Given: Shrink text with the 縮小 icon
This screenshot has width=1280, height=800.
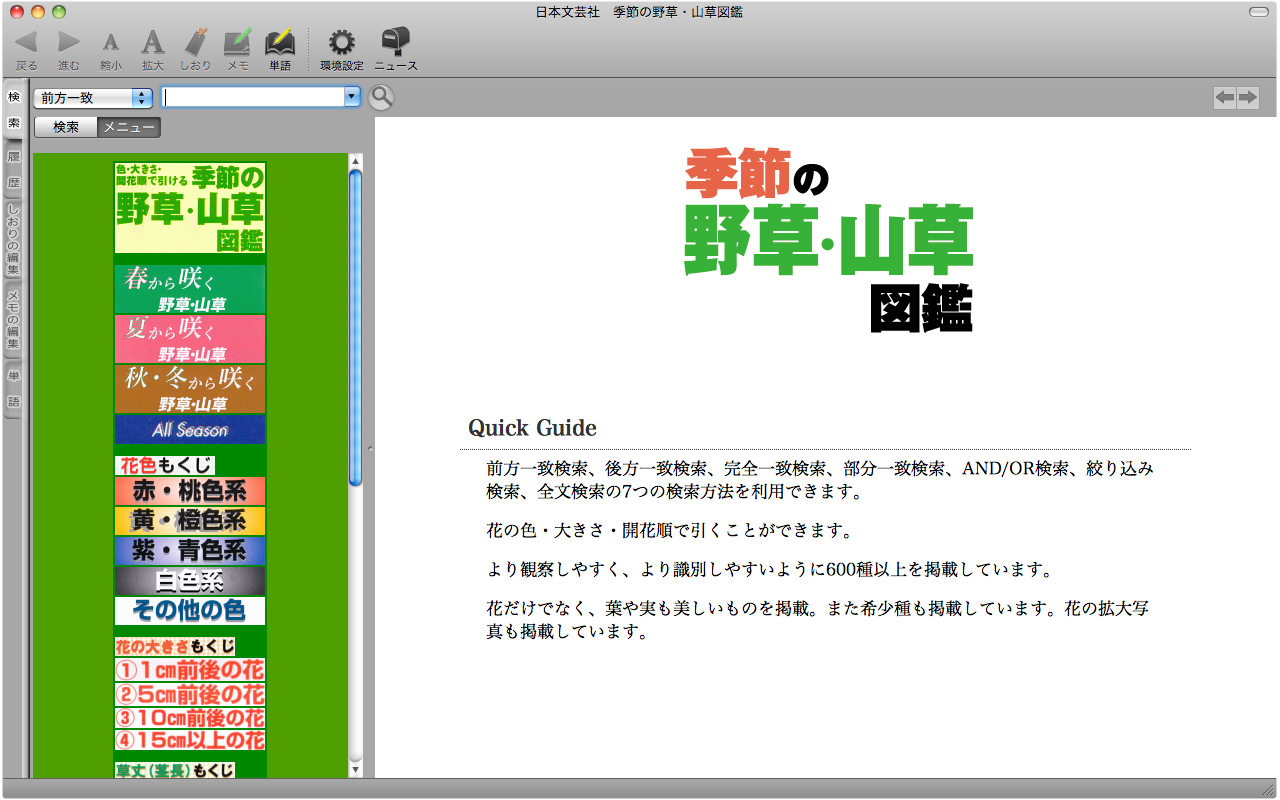Looking at the screenshot, I should (x=111, y=43).
